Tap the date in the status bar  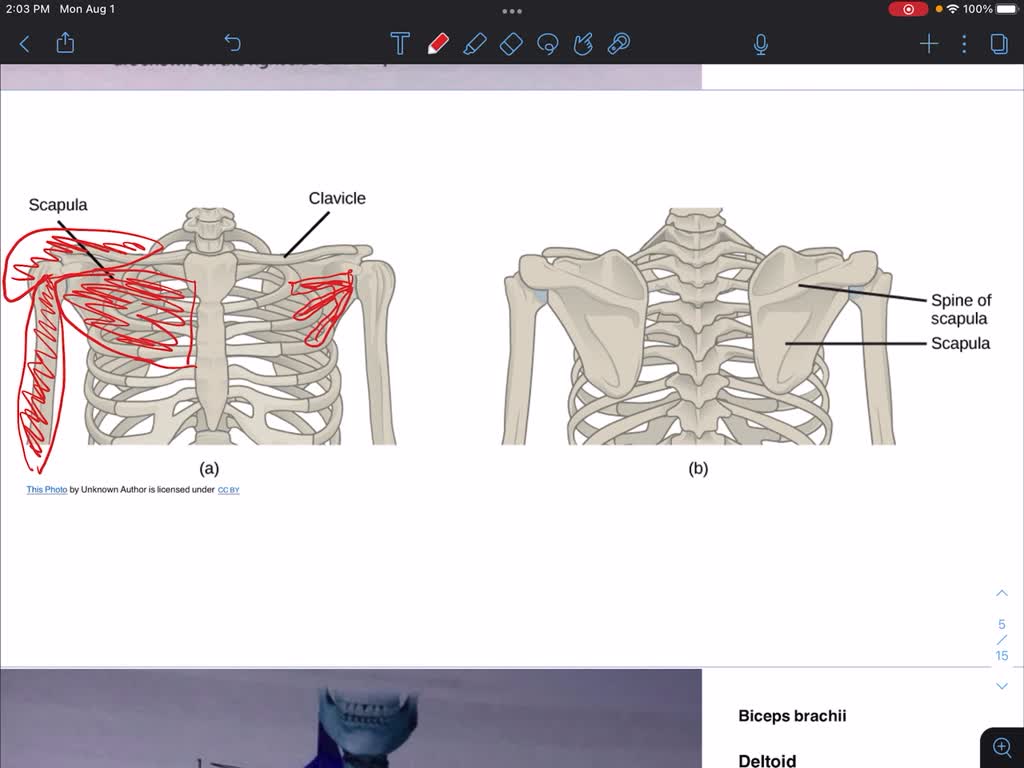click(x=87, y=8)
